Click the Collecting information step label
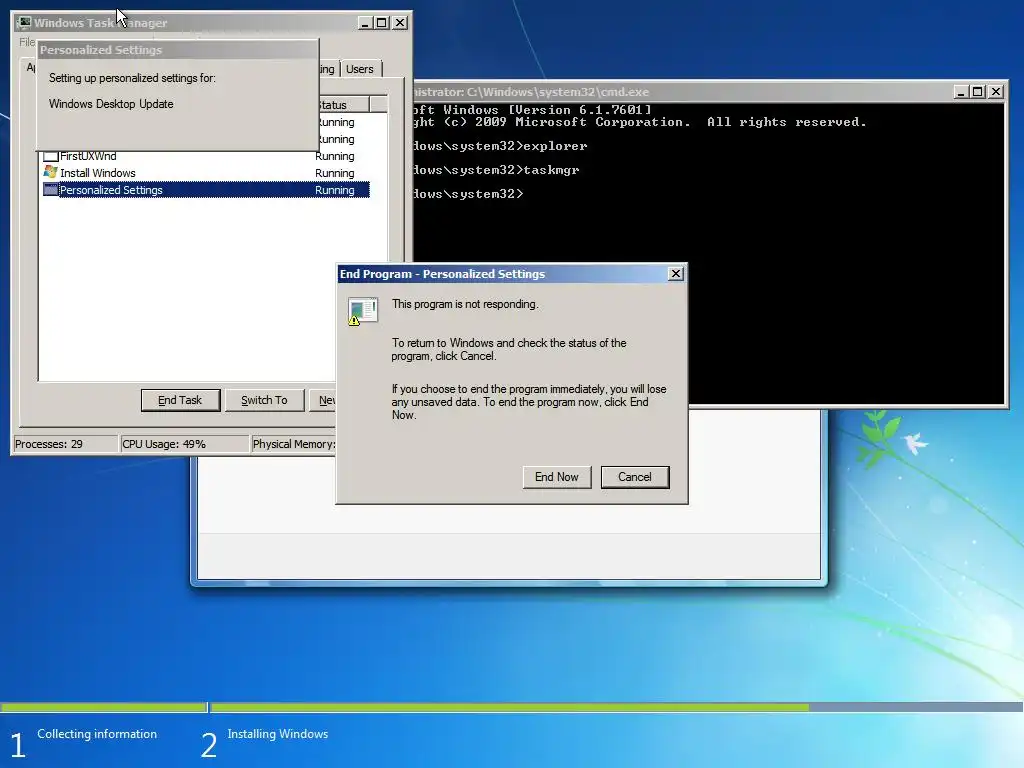The height and width of the screenshot is (768, 1024). 97,734
